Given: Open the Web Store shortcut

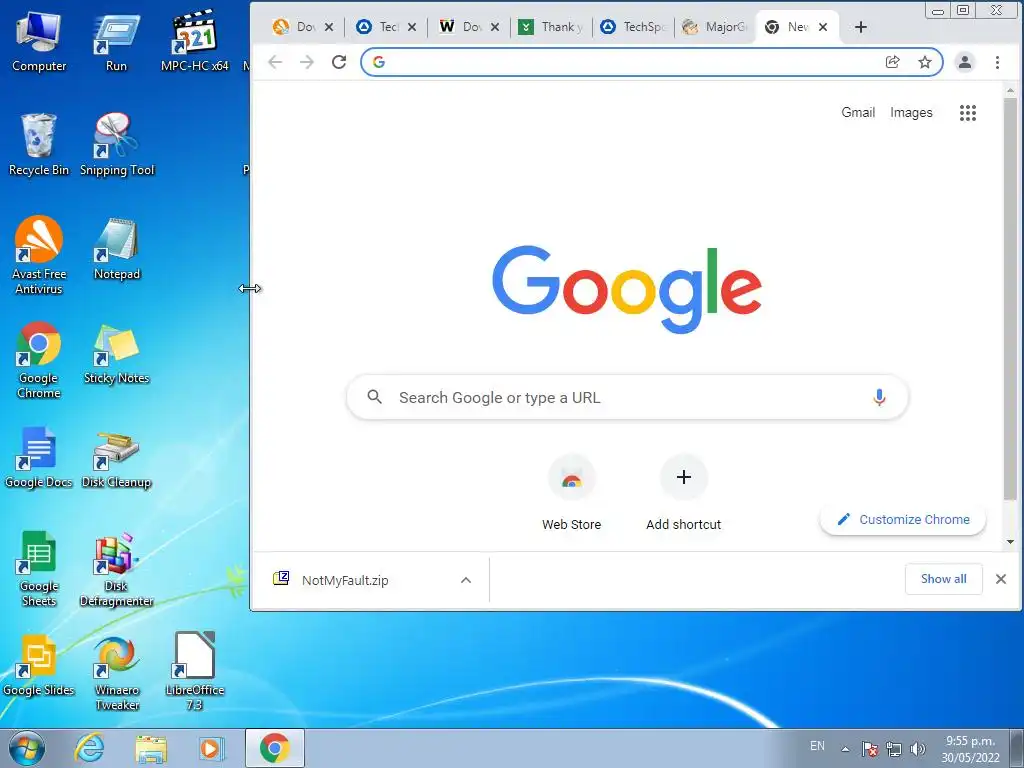Looking at the screenshot, I should (571, 493).
